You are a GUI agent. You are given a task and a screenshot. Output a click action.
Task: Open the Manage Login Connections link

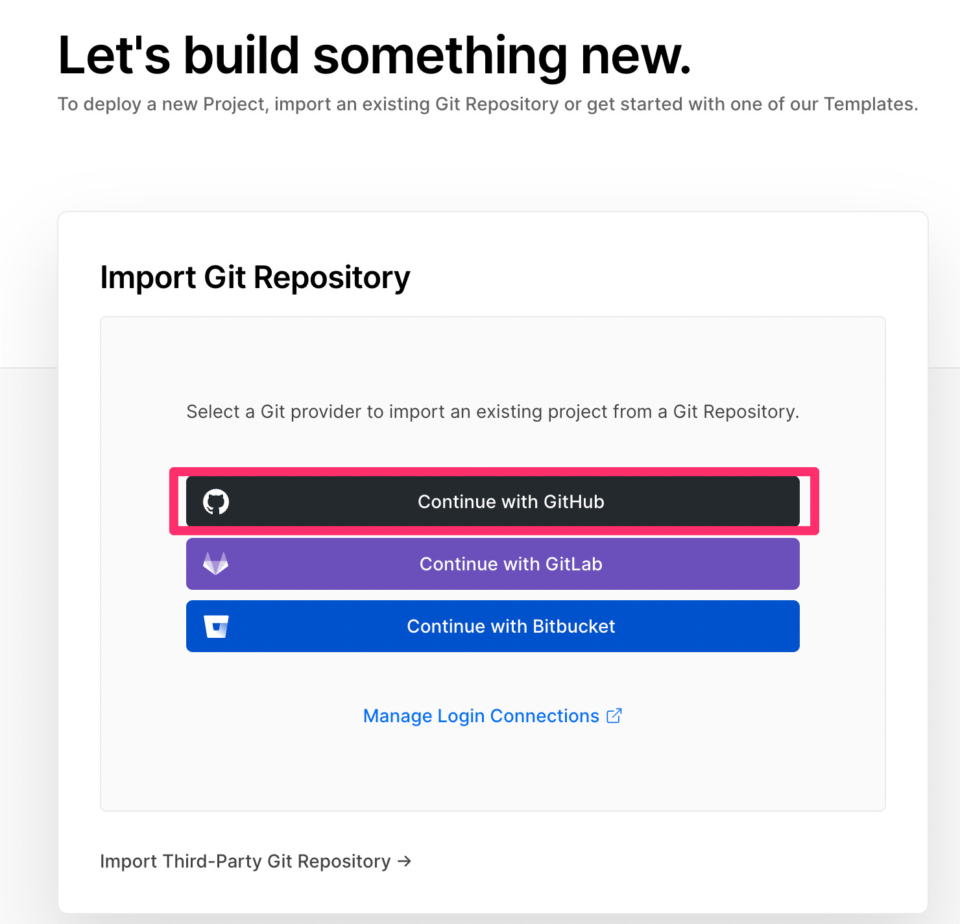(x=481, y=716)
